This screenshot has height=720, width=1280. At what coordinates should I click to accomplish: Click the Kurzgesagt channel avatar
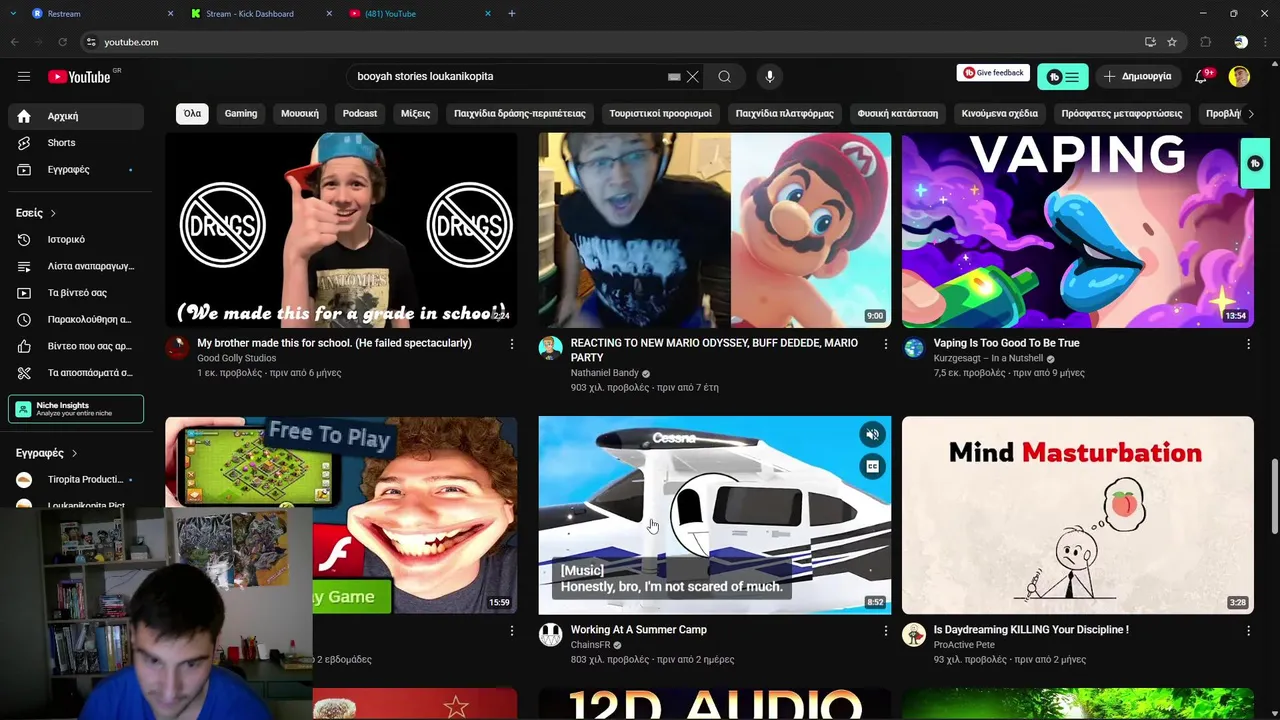pos(914,347)
